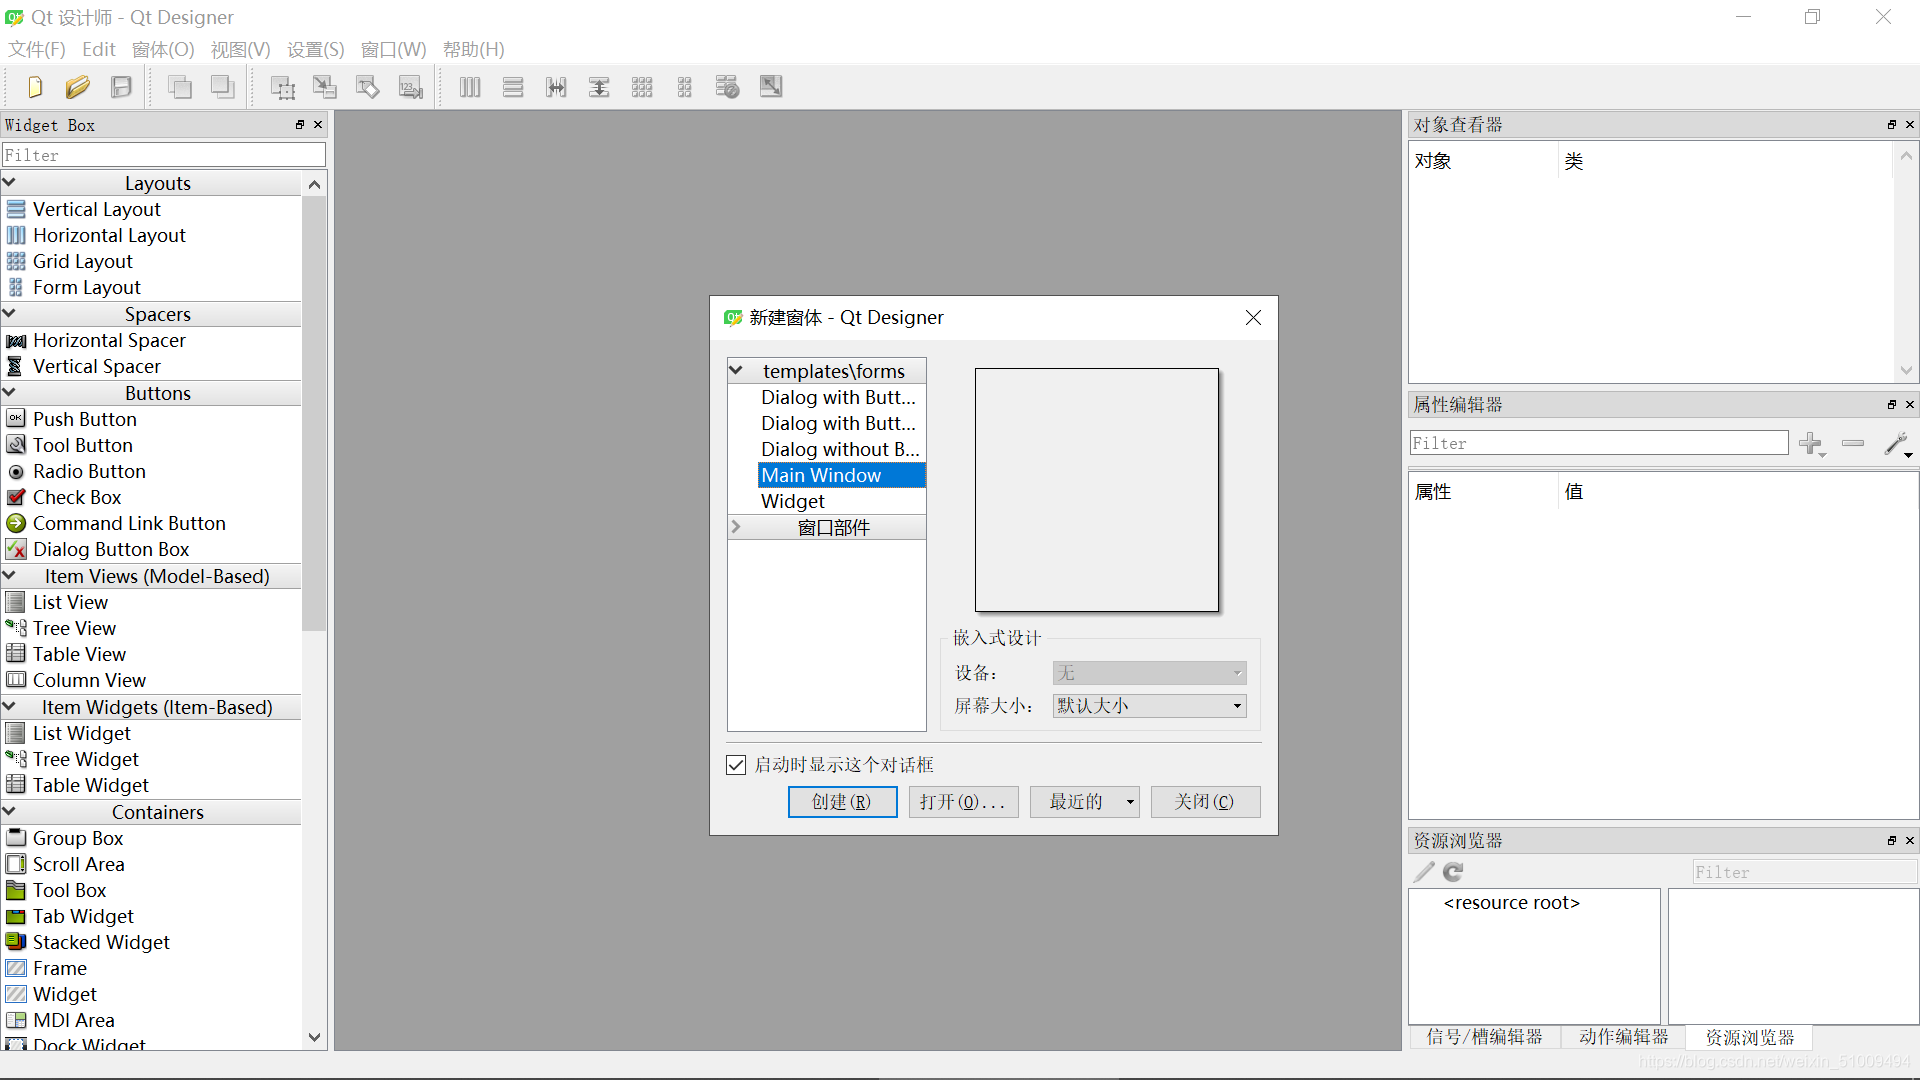The image size is (1920, 1080).
Task: Expand the 窗口部件 tree node
Action: click(736, 527)
